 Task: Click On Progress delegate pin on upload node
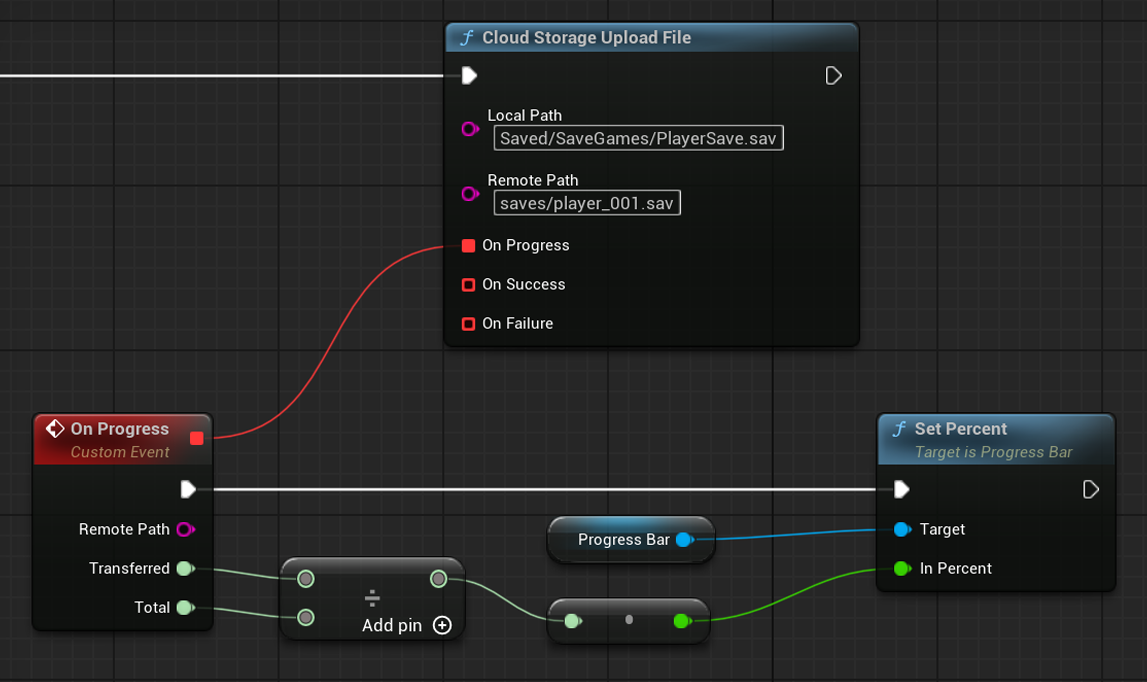[468, 246]
